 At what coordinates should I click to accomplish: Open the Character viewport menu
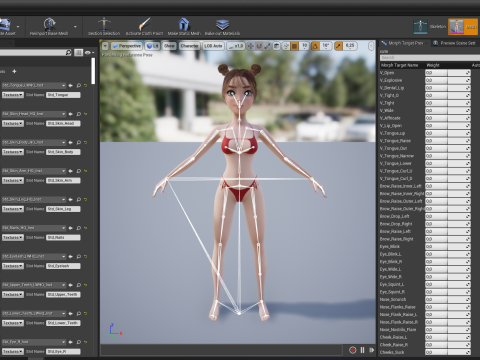[x=189, y=46]
